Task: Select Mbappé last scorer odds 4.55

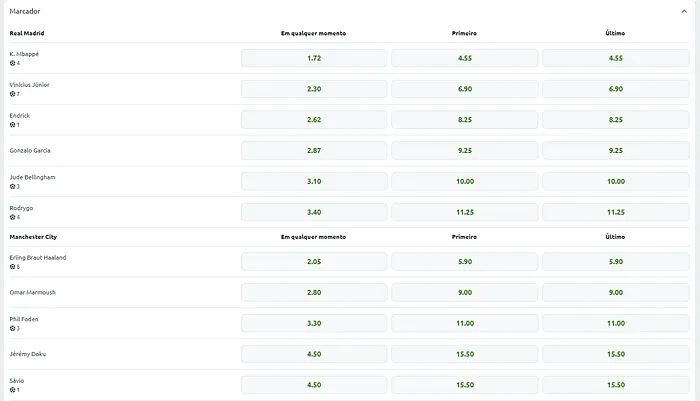Action: coord(616,58)
